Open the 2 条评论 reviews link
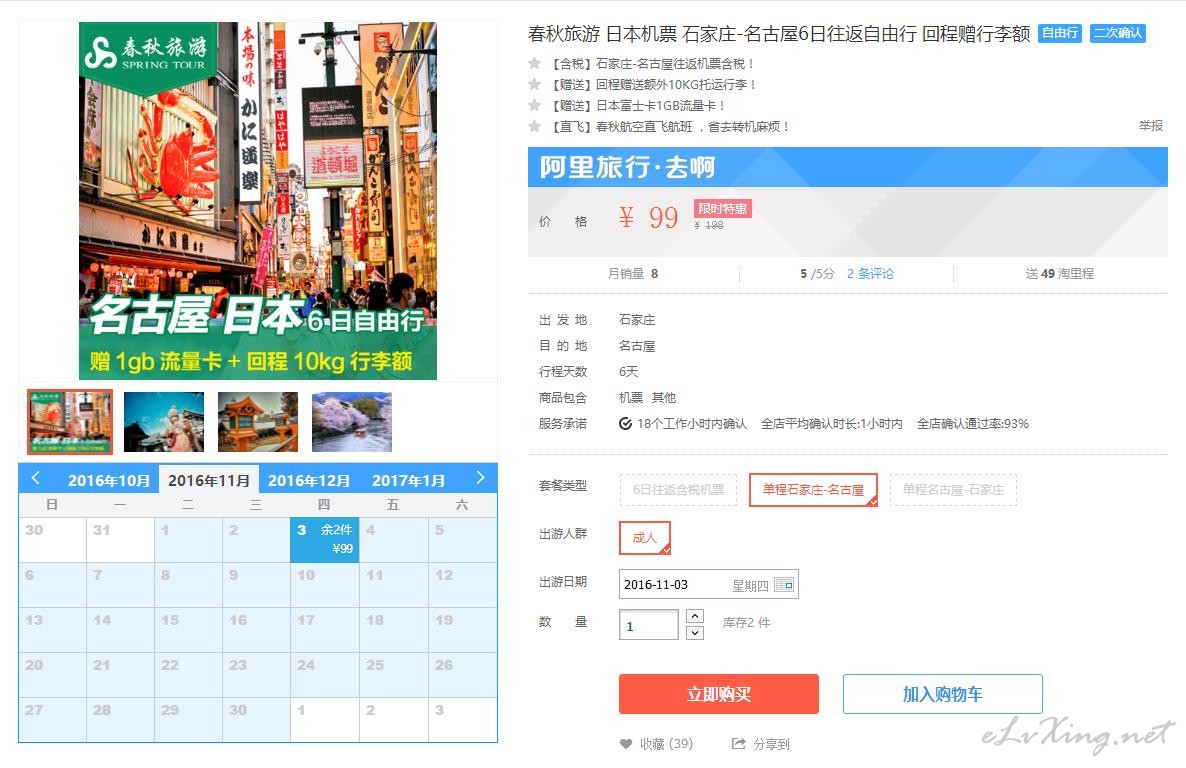Viewport: 1186px width, 768px height. point(870,274)
